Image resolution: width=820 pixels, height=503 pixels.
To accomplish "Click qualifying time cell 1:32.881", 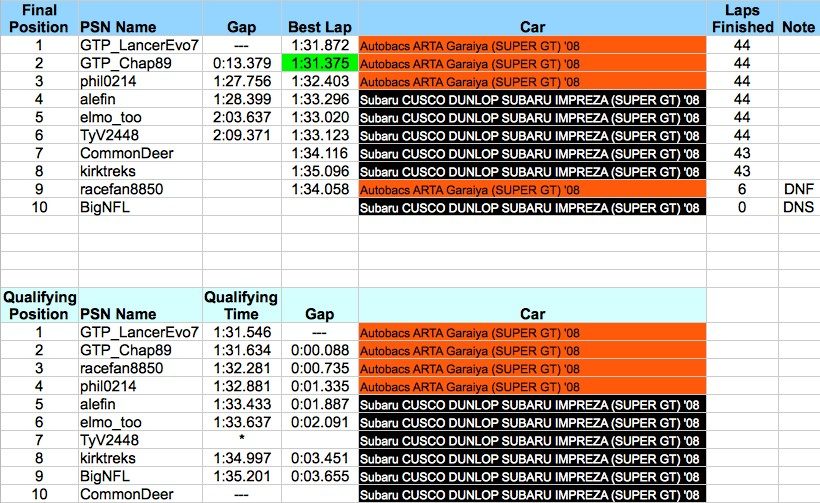I will tap(242, 386).
